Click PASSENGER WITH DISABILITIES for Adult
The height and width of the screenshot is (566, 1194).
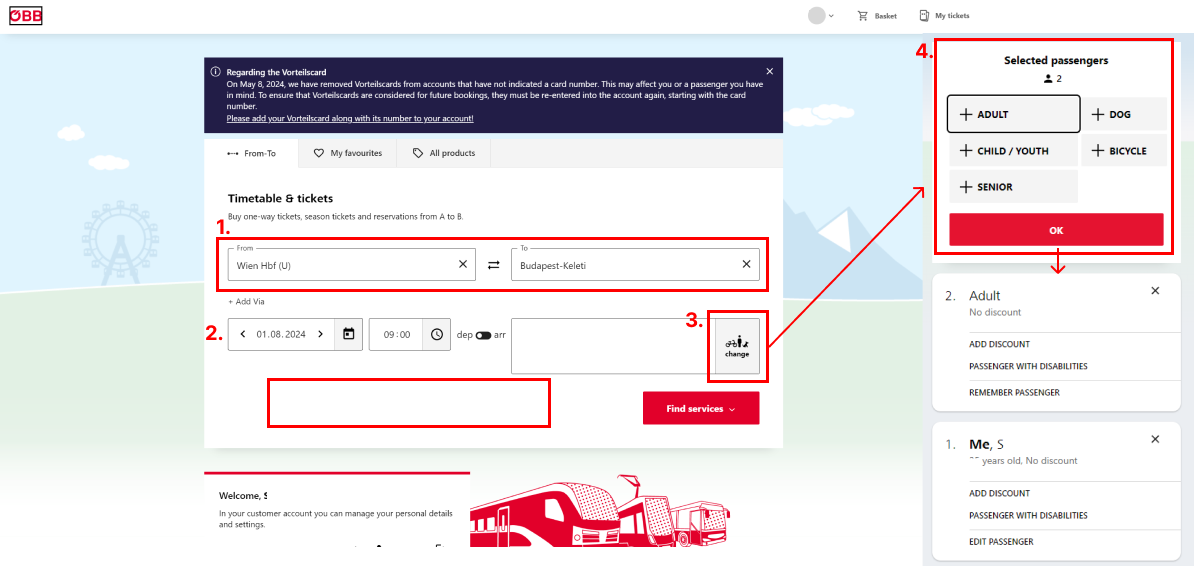(1028, 366)
